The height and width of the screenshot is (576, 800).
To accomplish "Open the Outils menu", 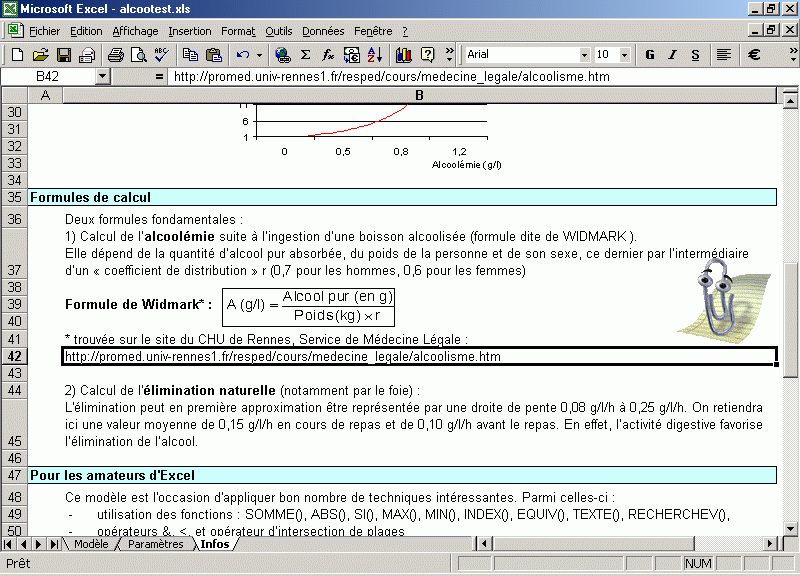I will [279, 31].
